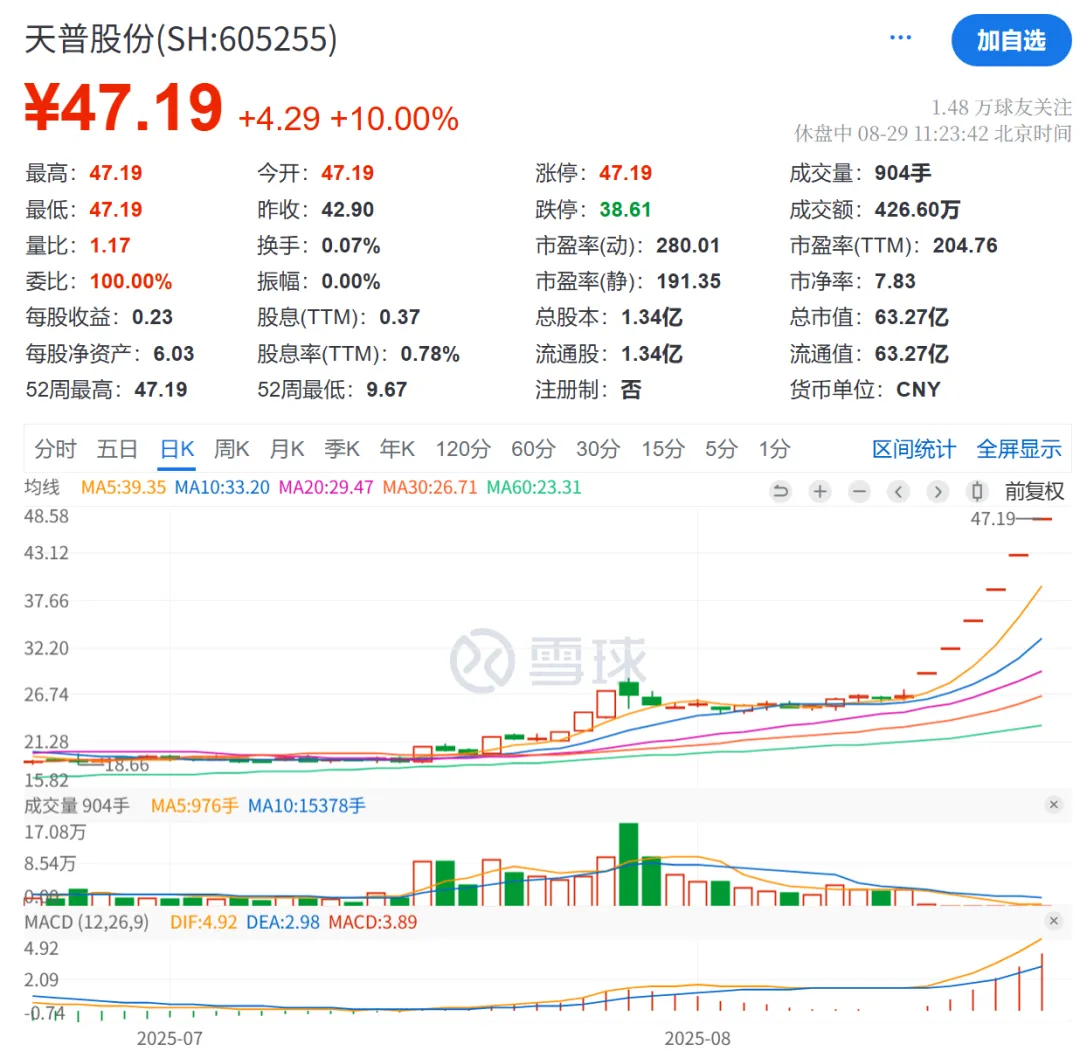This screenshot has width=1080, height=1051.
Task: Close the 成交量 volume indicator panel
Action: (x=1053, y=805)
